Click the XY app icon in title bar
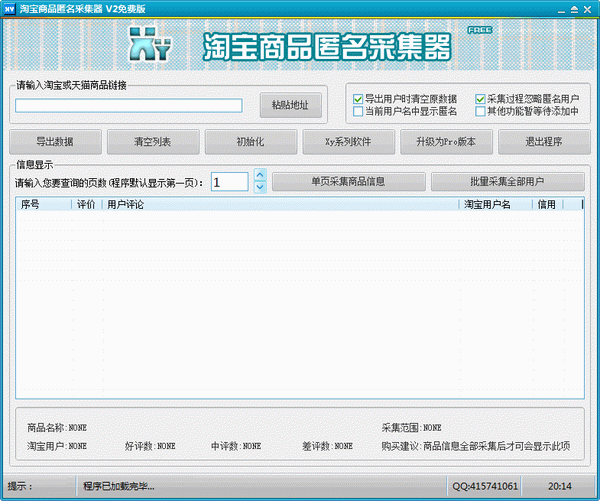The height and width of the screenshot is (501, 600). pos(10,9)
